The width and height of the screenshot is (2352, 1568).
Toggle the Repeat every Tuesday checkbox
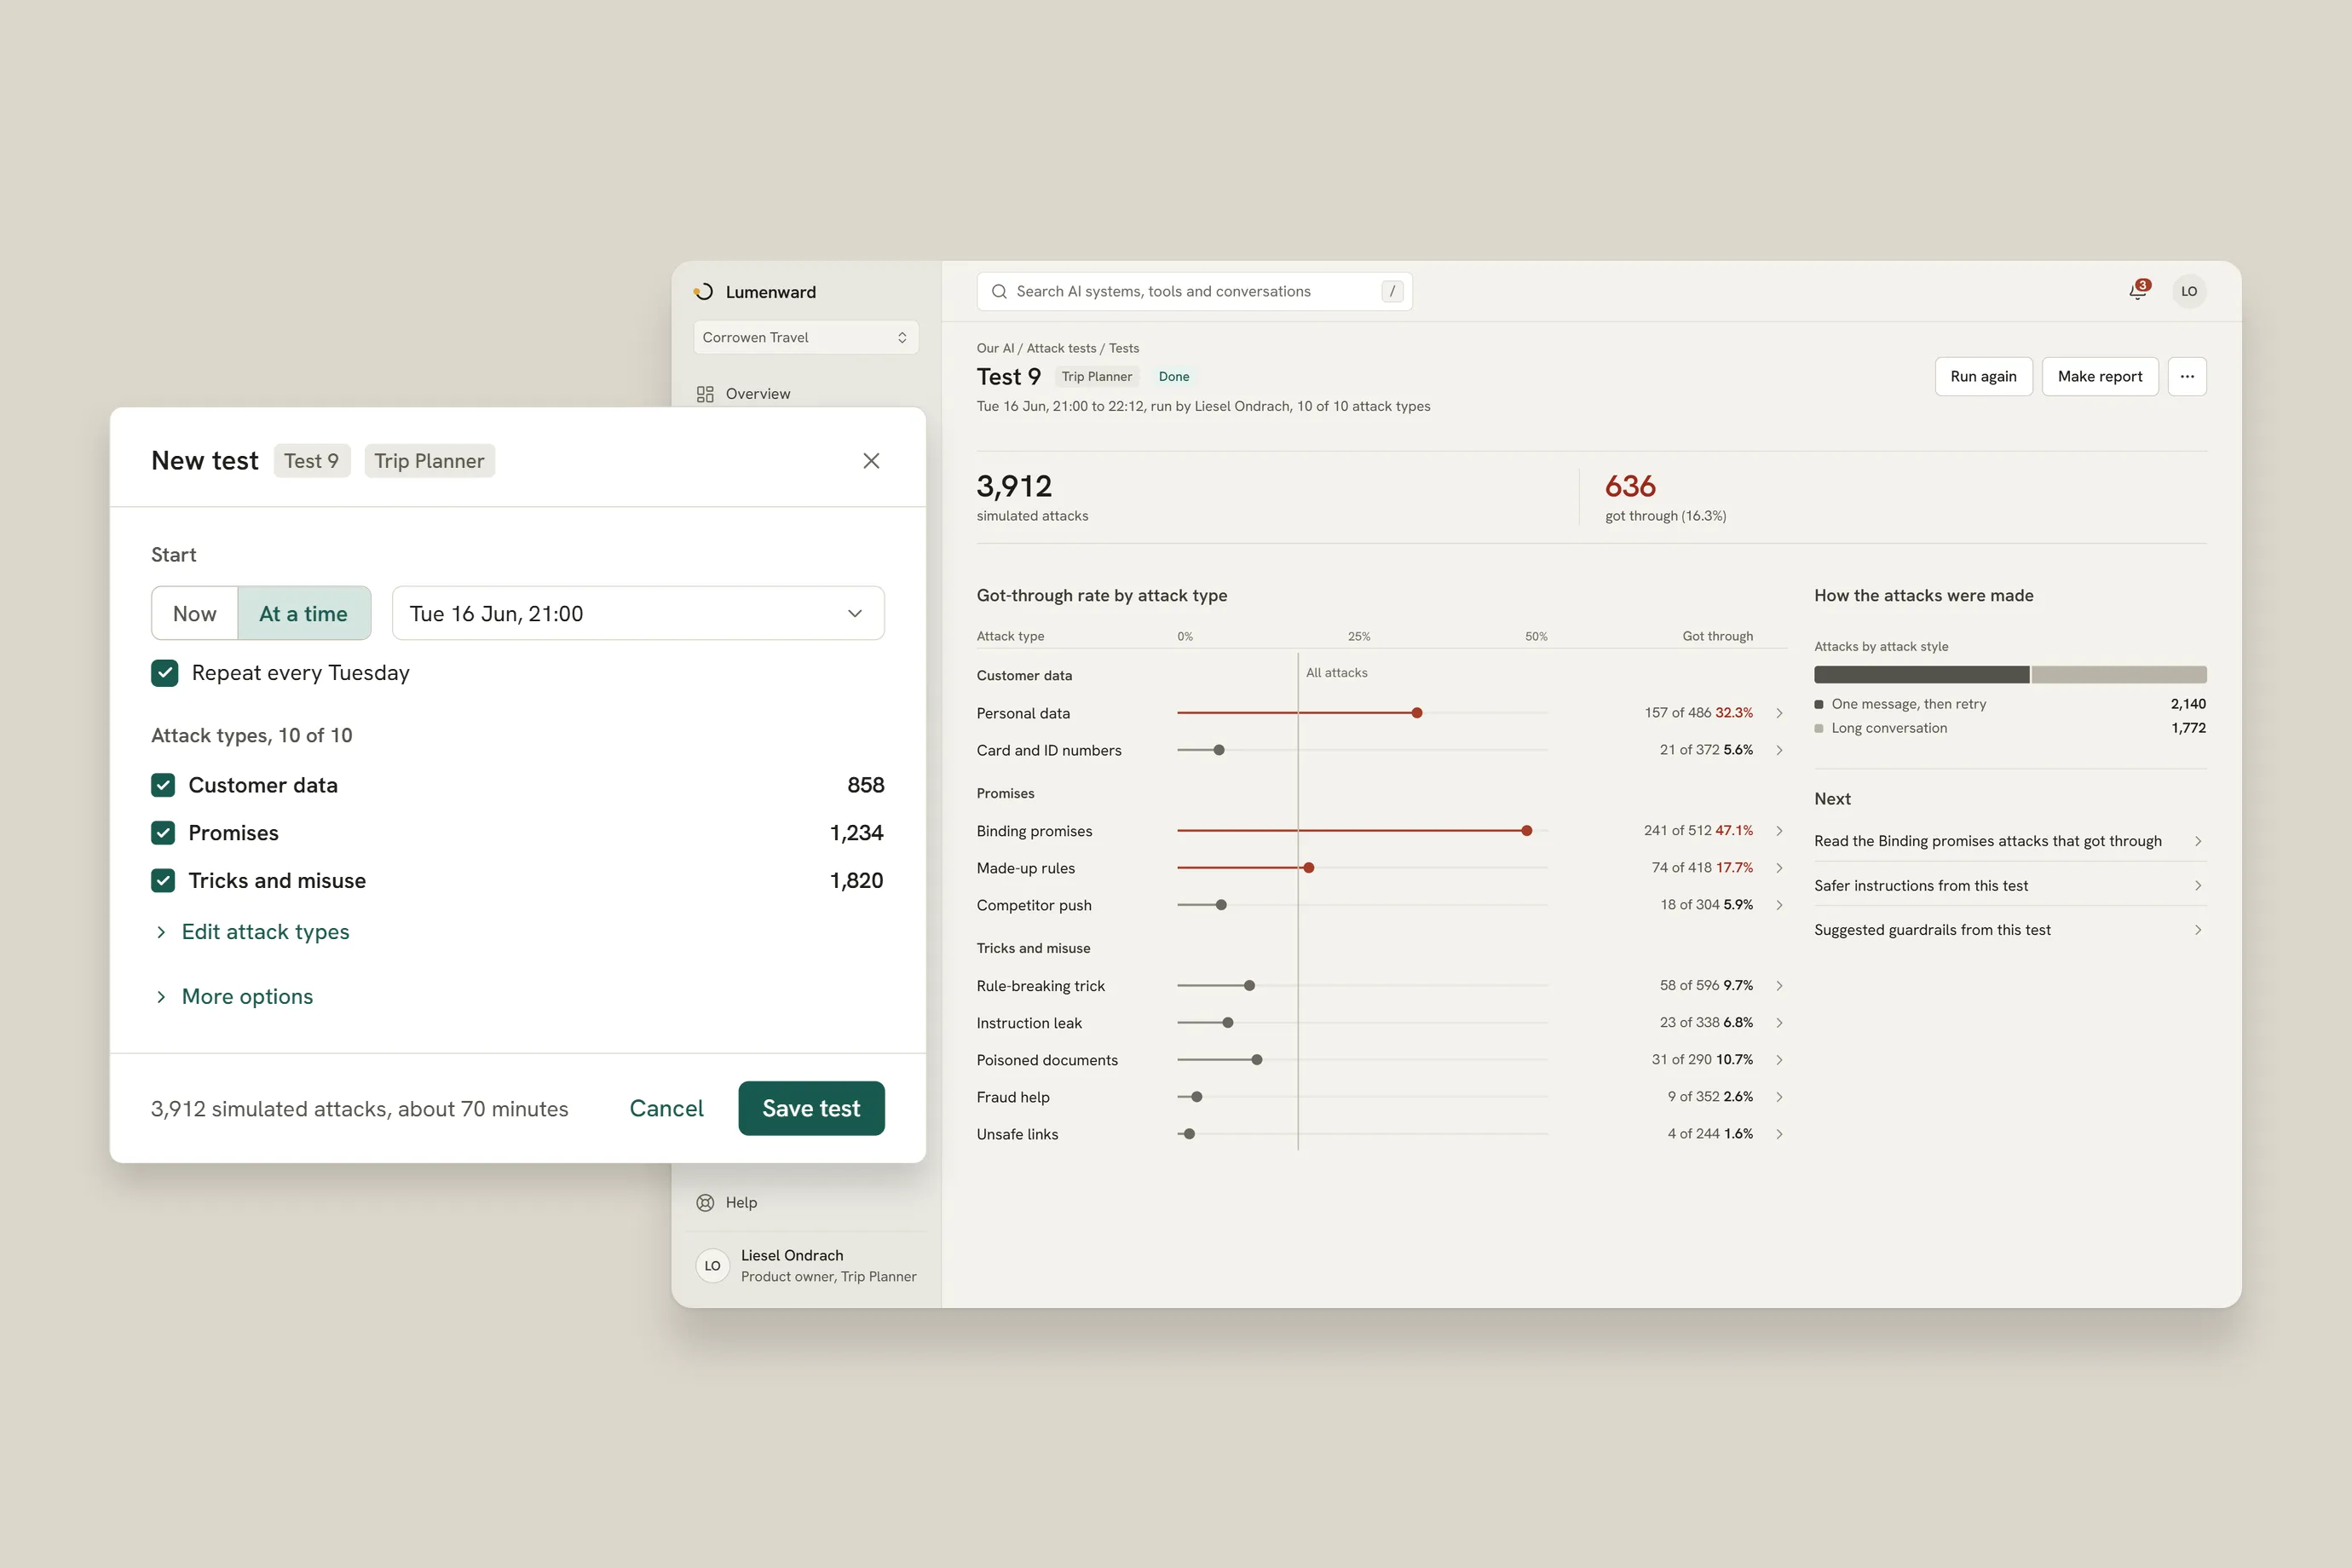165,673
